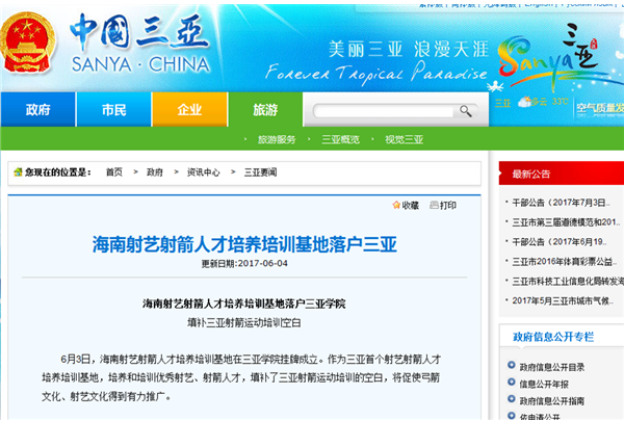Viewport: 626px width, 421px height.
Task: Open the 市民 tab
Action: pos(114,109)
